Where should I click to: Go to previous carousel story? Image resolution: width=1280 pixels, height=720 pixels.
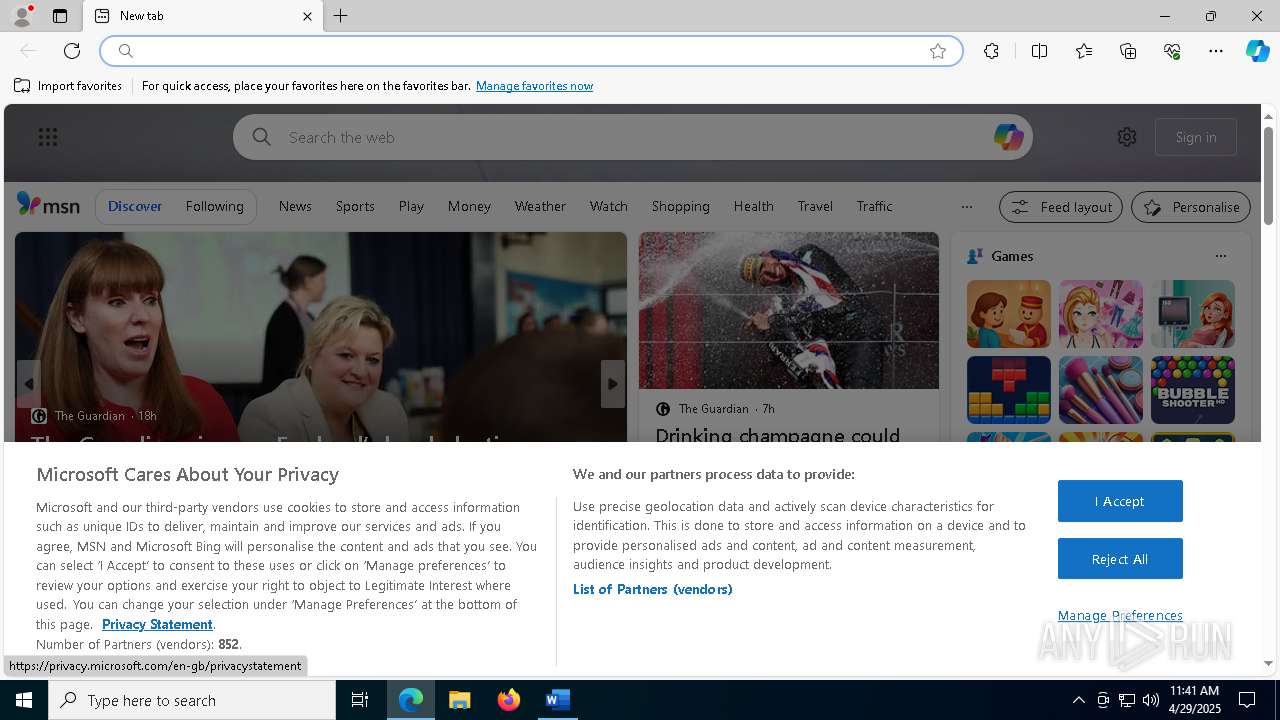click(x=28, y=384)
